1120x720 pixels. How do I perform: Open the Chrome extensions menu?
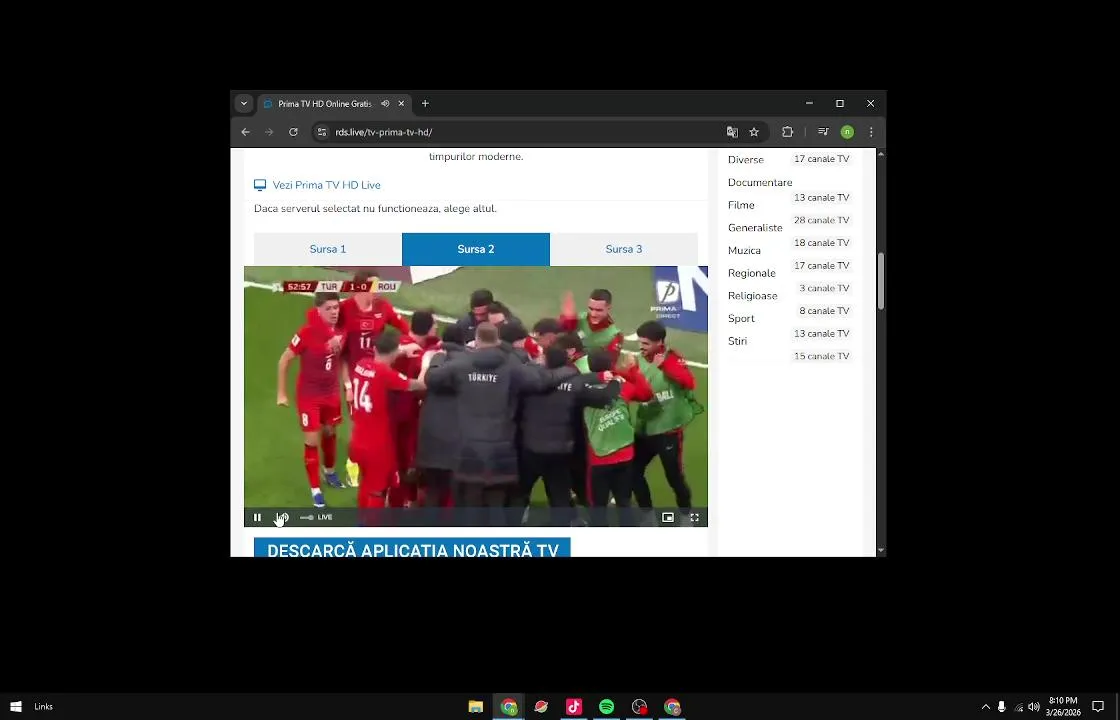coord(788,132)
